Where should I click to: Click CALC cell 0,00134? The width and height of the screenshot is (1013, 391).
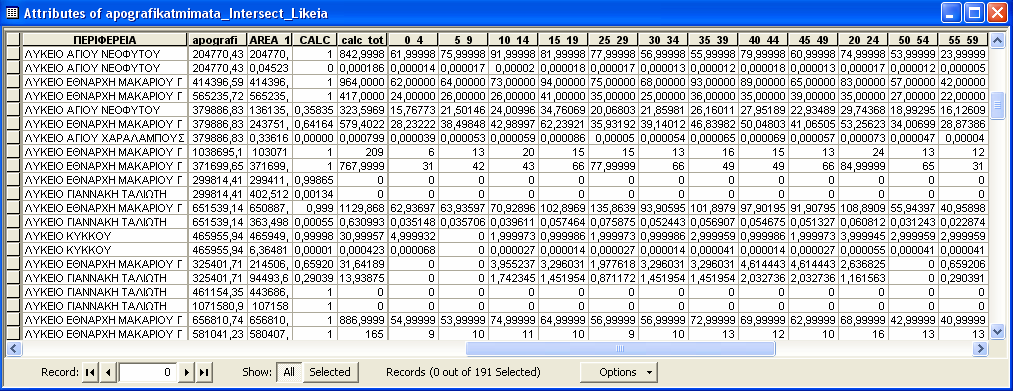(x=315, y=194)
